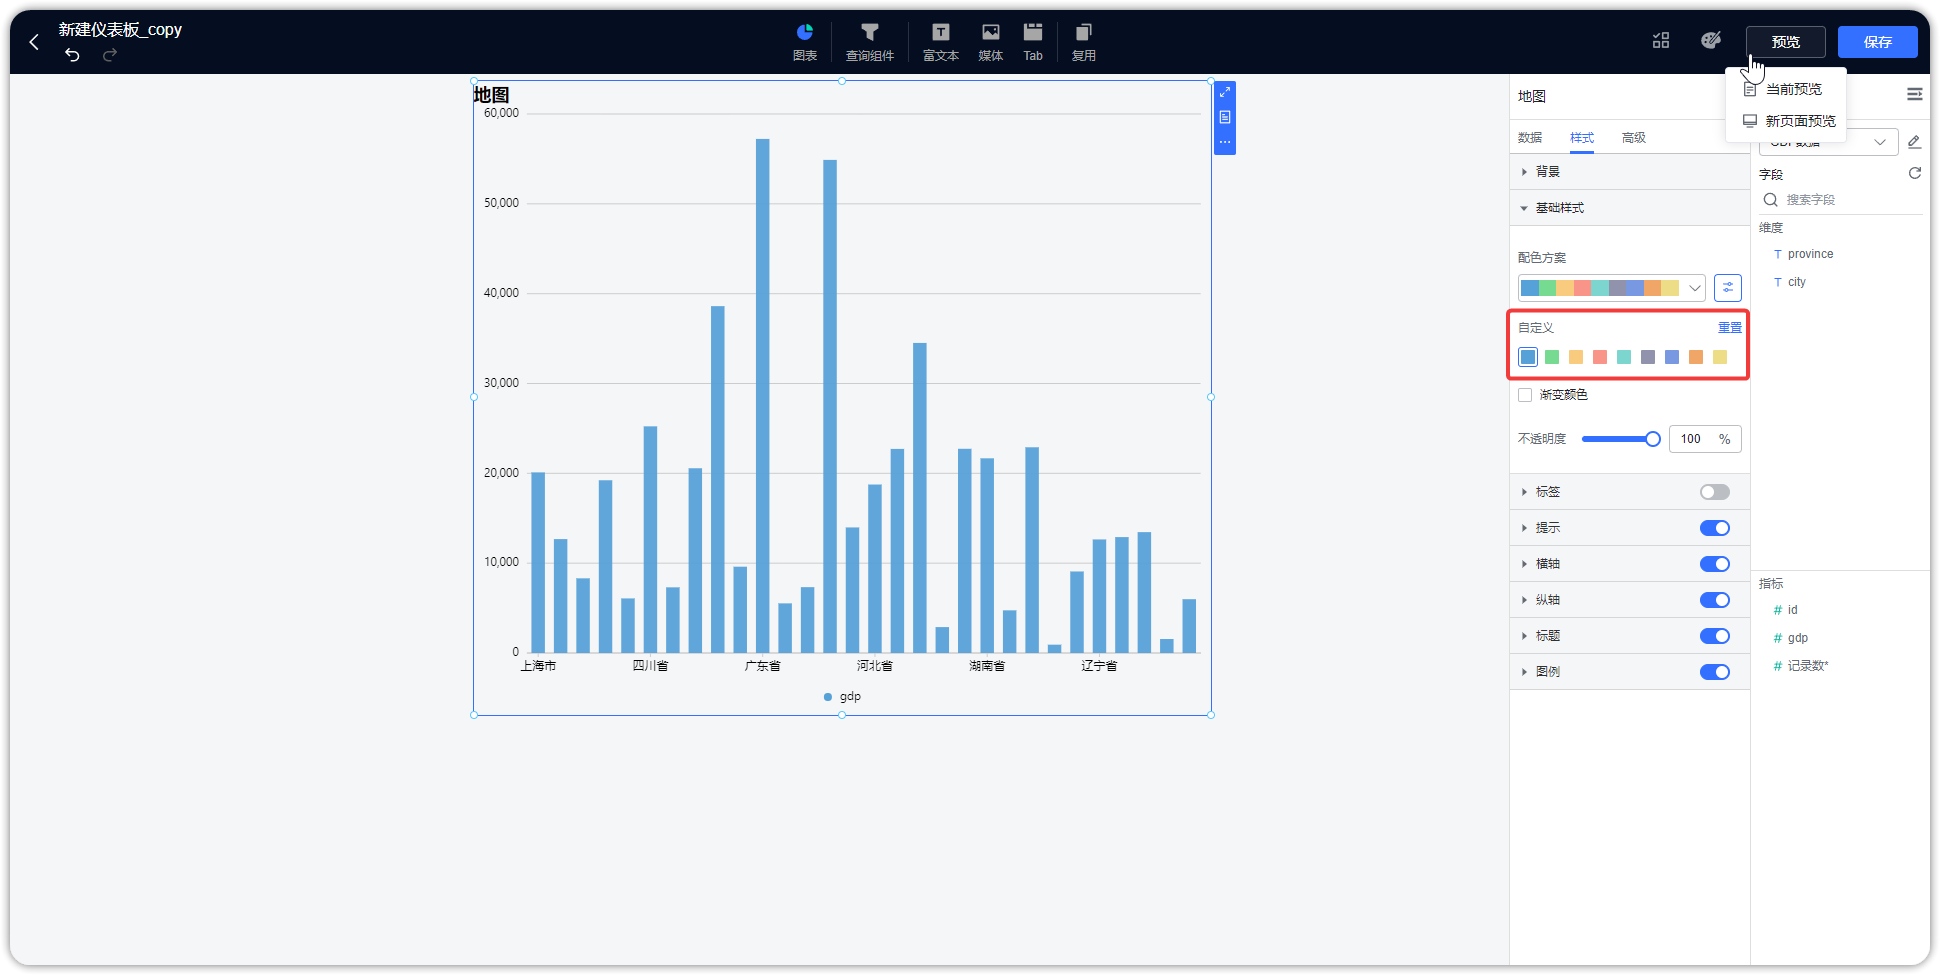Turn off the 提示 tooltip switch
1940x975 pixels.
point(1715,528)
